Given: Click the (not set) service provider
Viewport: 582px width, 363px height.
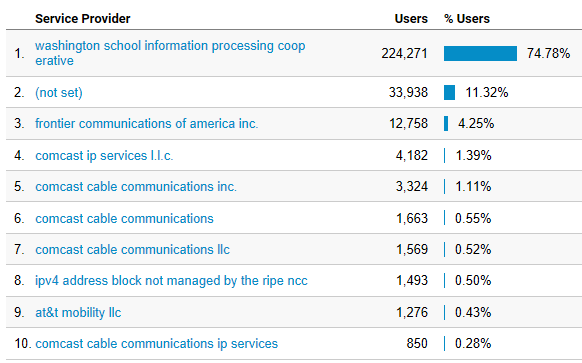Looking at the screenshot, I should [x=59, y=92].
